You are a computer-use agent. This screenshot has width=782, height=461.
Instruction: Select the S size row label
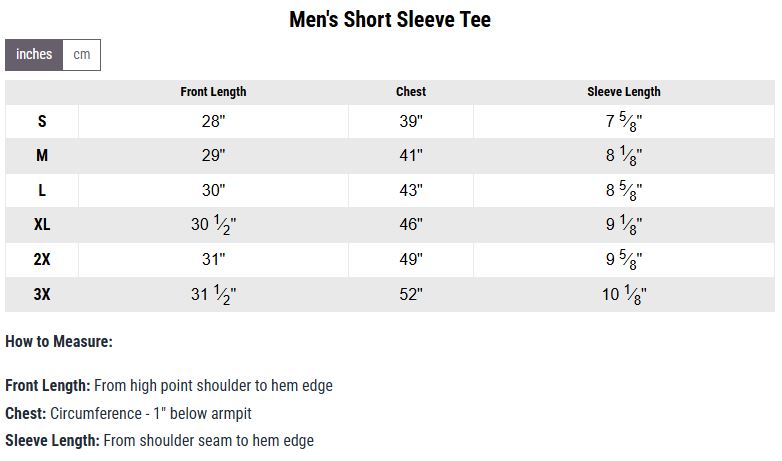pos(42,122)
